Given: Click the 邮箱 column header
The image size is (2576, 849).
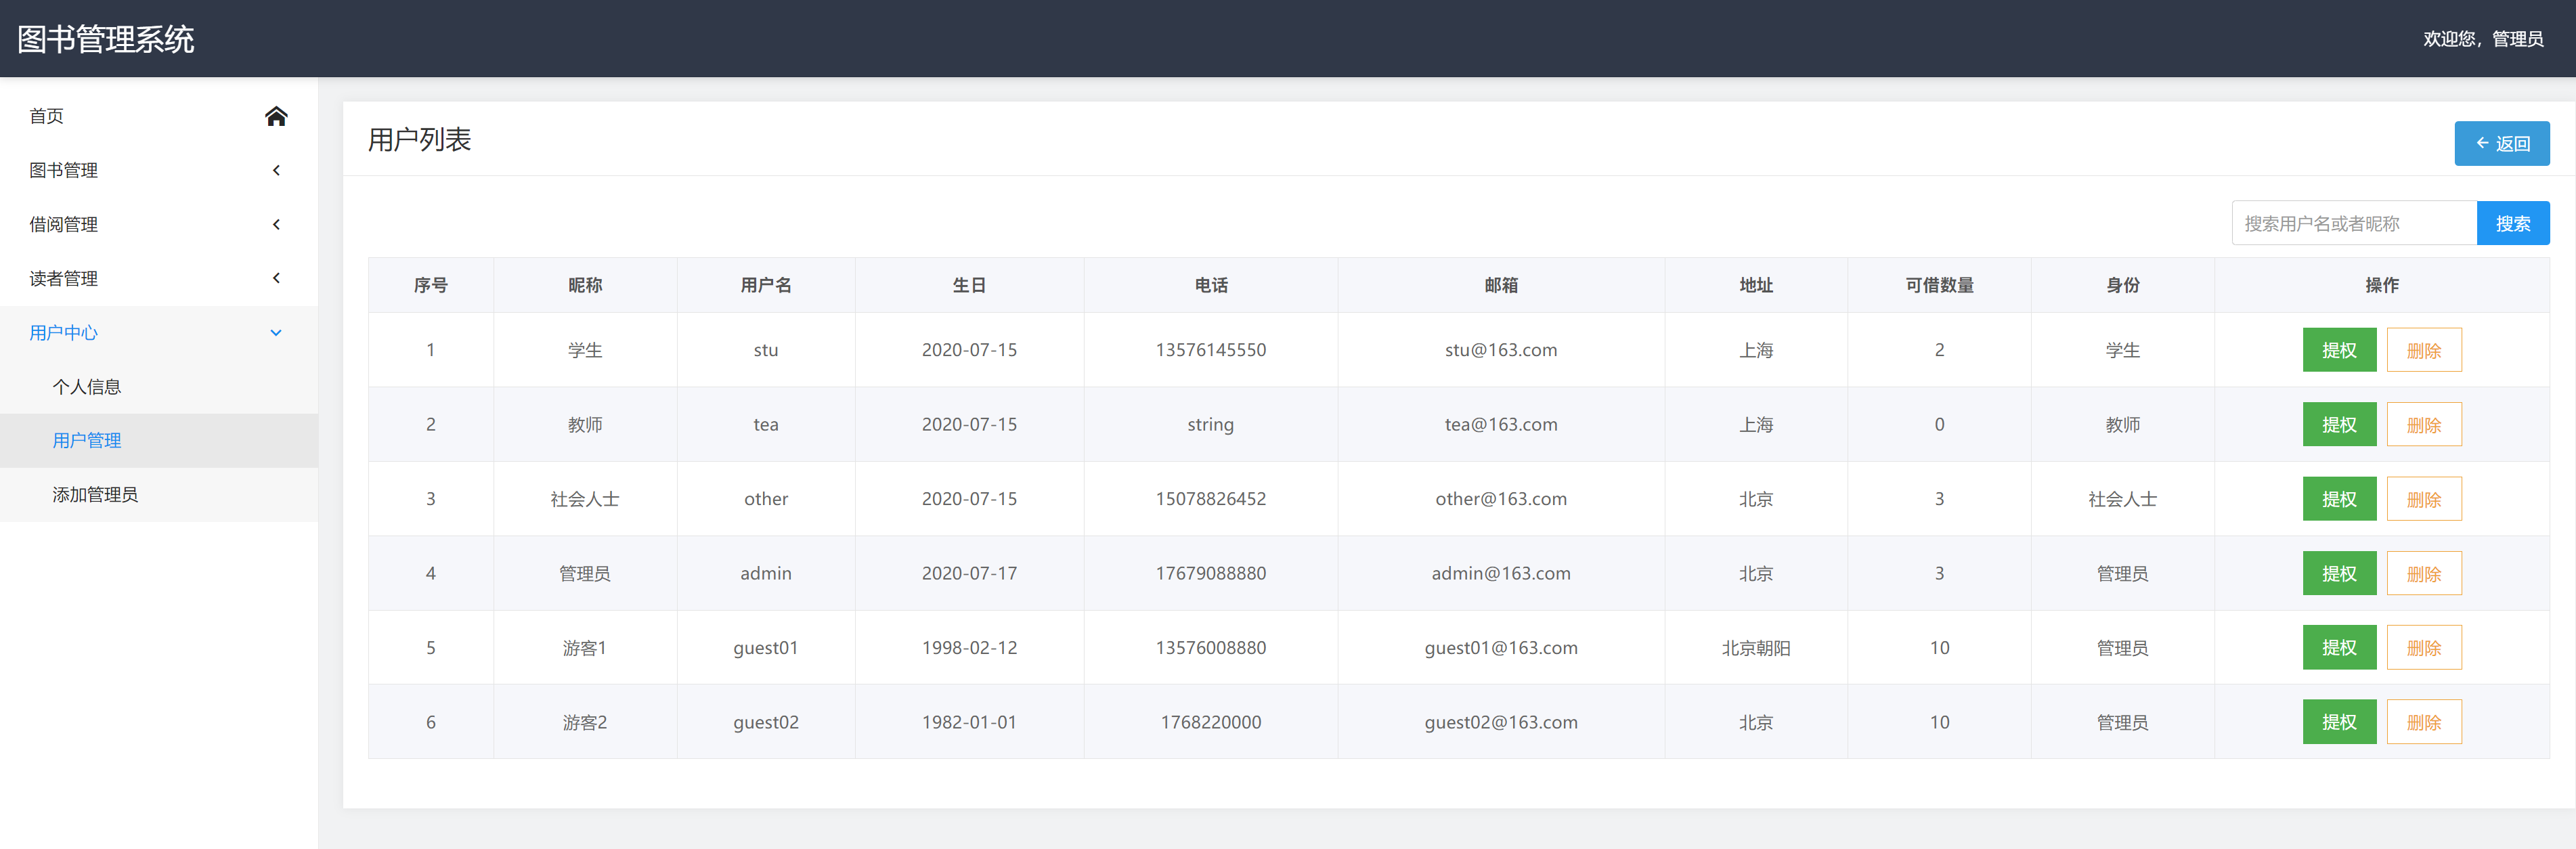Looking at the screenshot, I should click(1501, 285).
